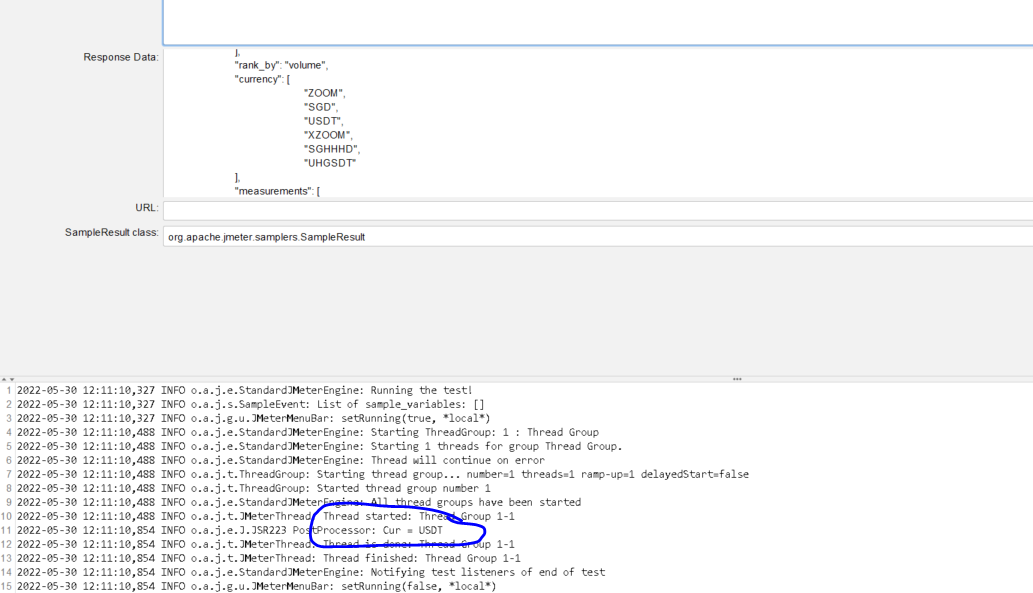This screenshot has height=593, width=1033.
Task: Click the "currency": [ line
Action: 262,79
